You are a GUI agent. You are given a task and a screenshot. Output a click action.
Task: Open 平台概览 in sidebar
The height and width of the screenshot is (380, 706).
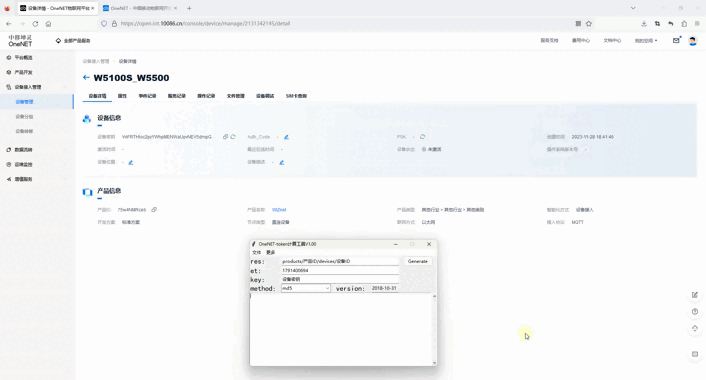click(23, 58)
